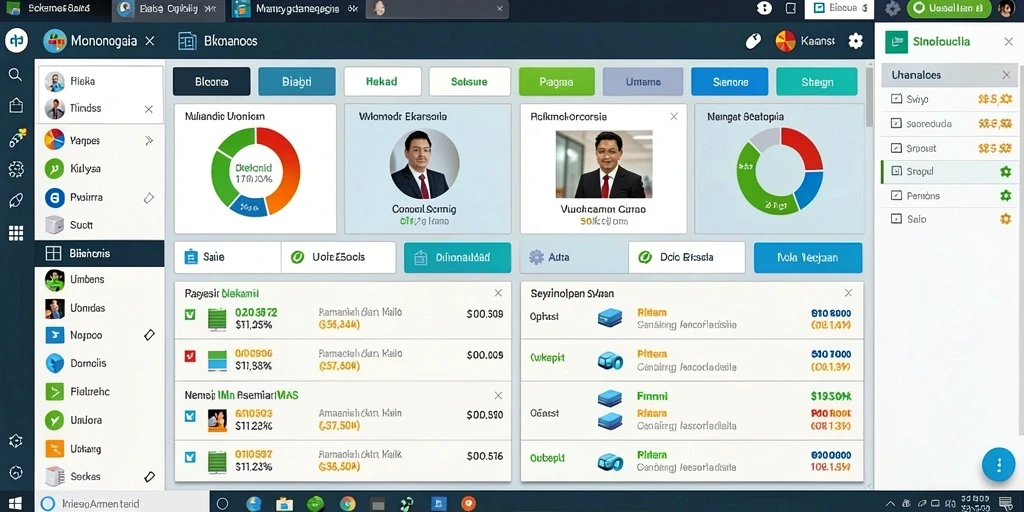Click the diamond marker next to Nopco
This screenshot has height=512, width=1024.
[x=149, y=335]
